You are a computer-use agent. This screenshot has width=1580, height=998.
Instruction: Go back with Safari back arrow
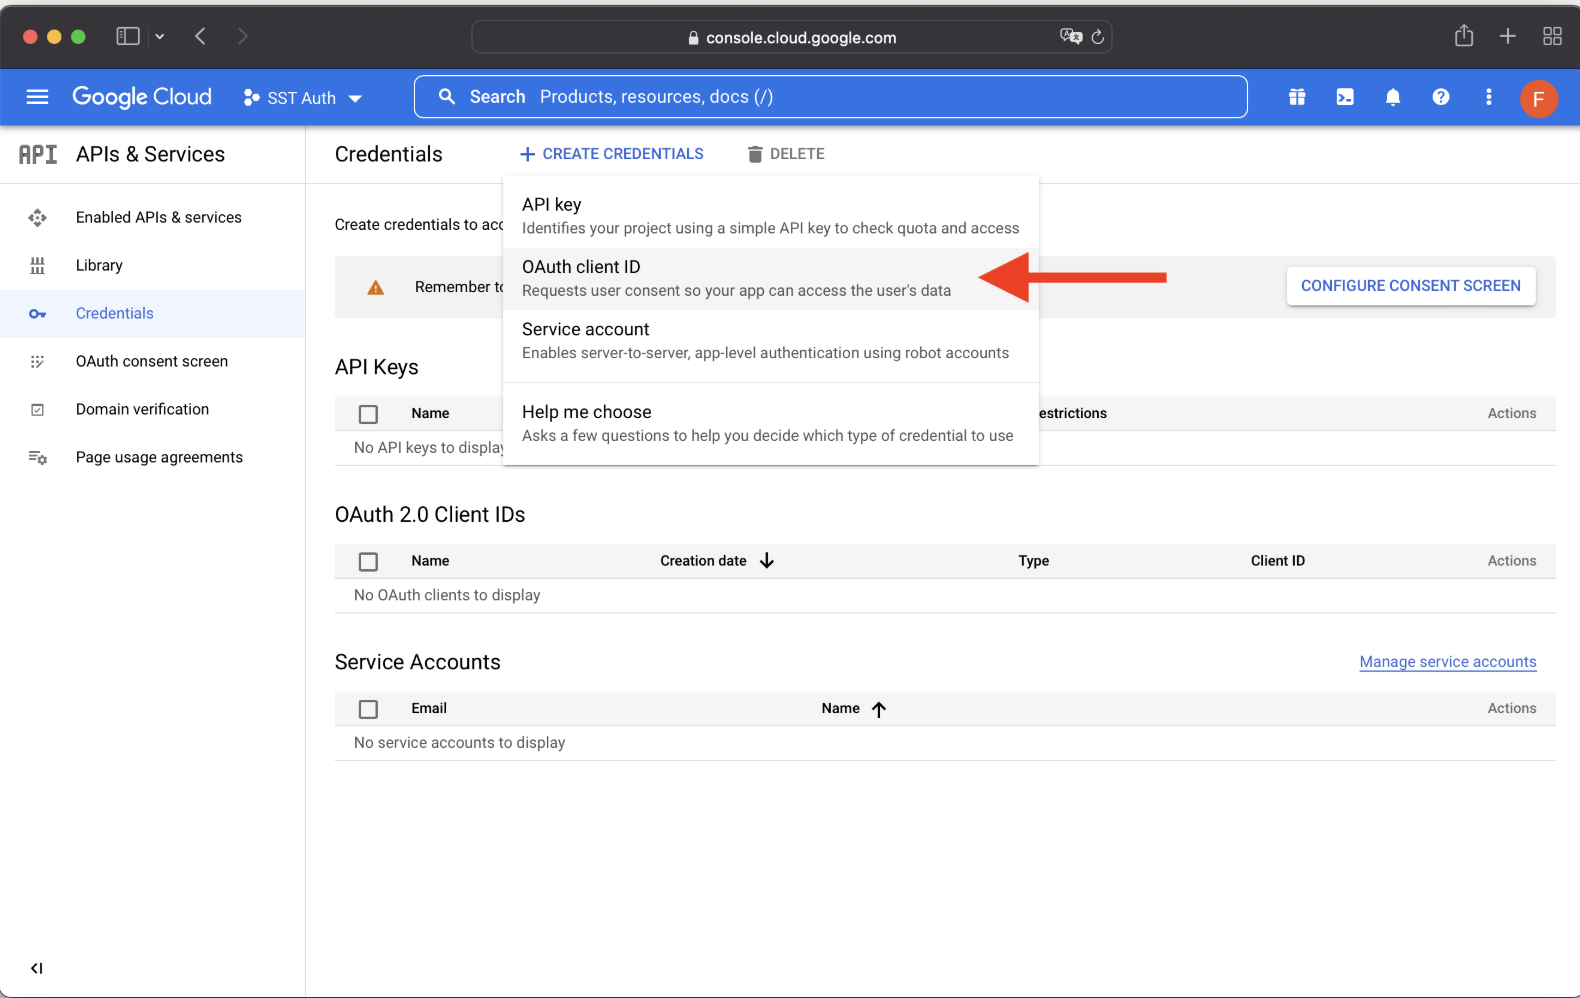(x=201, y=37)
